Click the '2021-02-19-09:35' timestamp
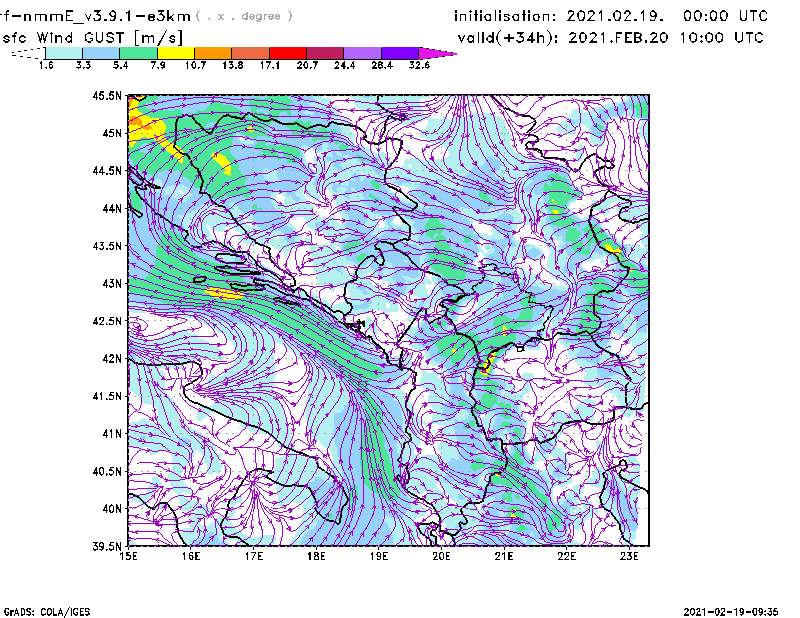Viewport: 800px width, 618px height. pos(731,612)
